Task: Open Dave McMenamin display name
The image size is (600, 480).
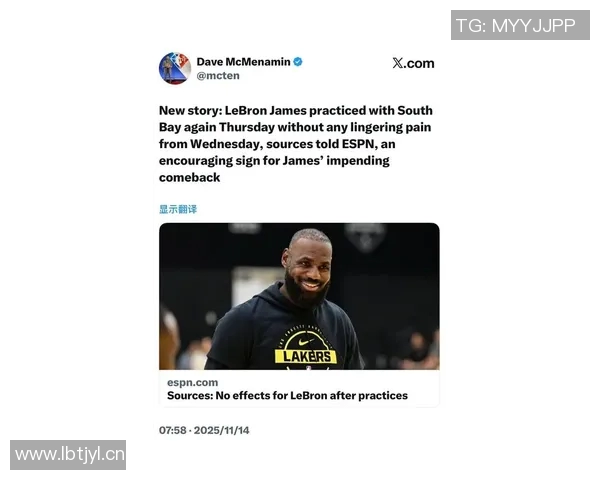Action: 243,62
